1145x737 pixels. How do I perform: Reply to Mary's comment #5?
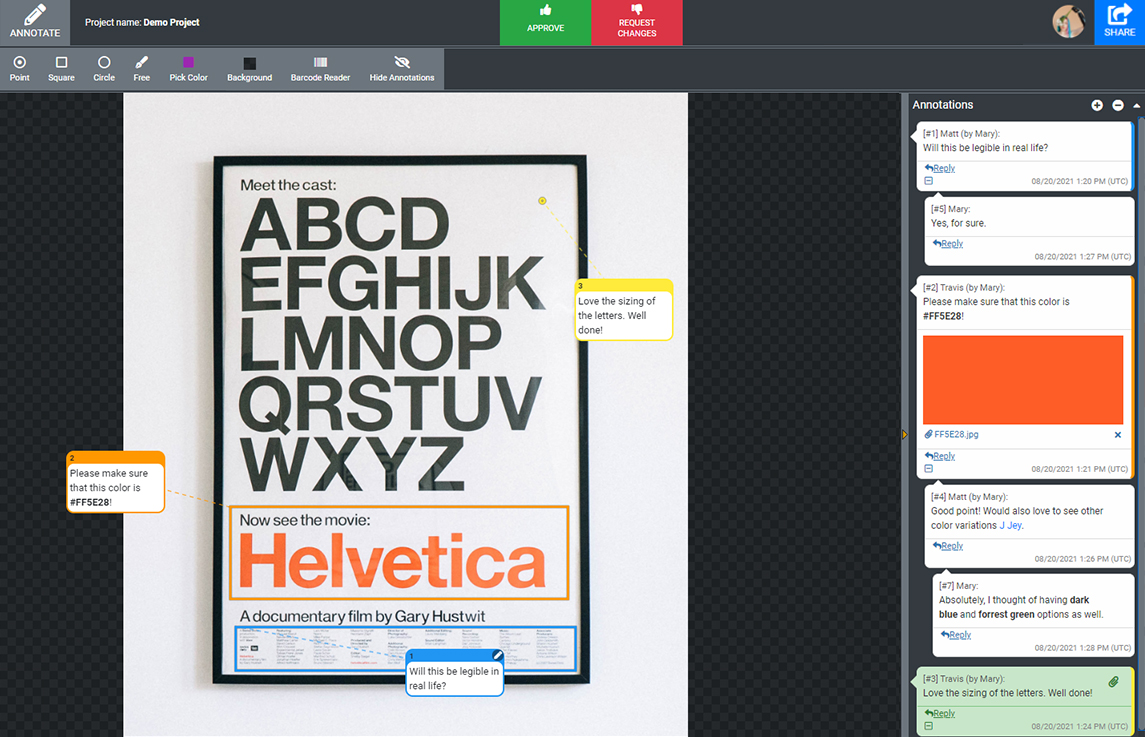[x=948, y=243]
